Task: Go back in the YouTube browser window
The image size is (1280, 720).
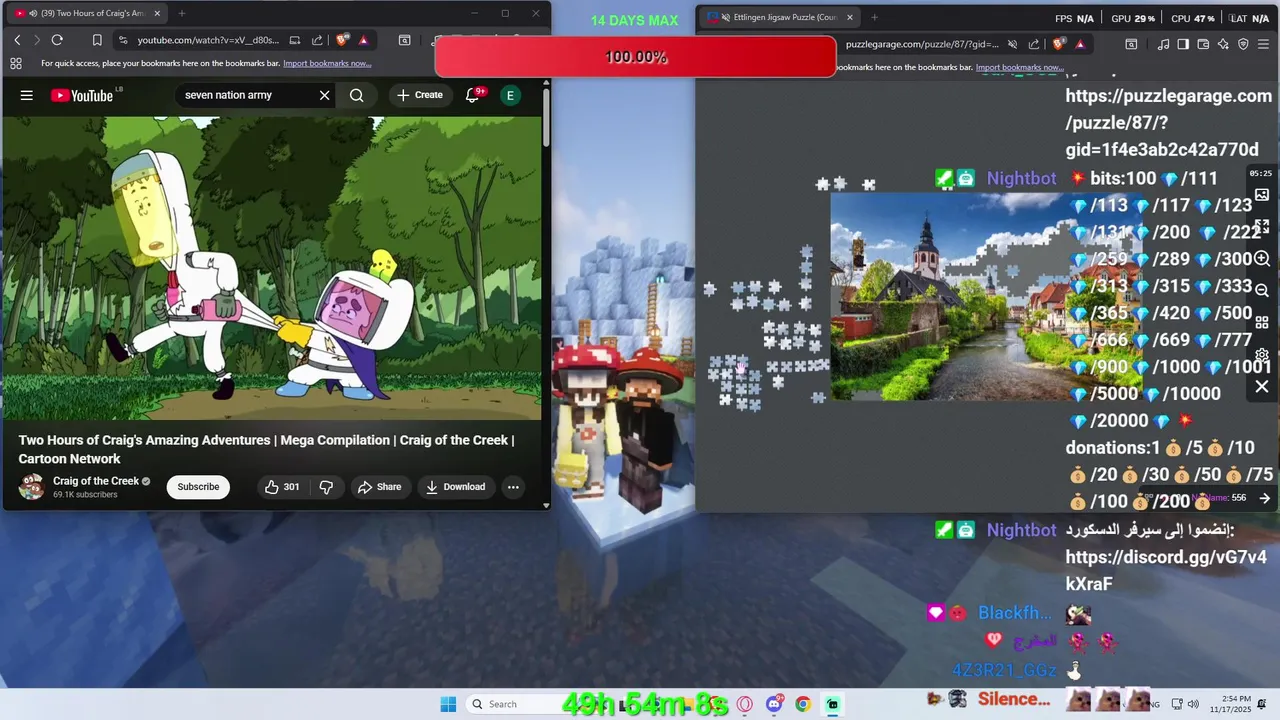Action: click(x=17, y=40)
